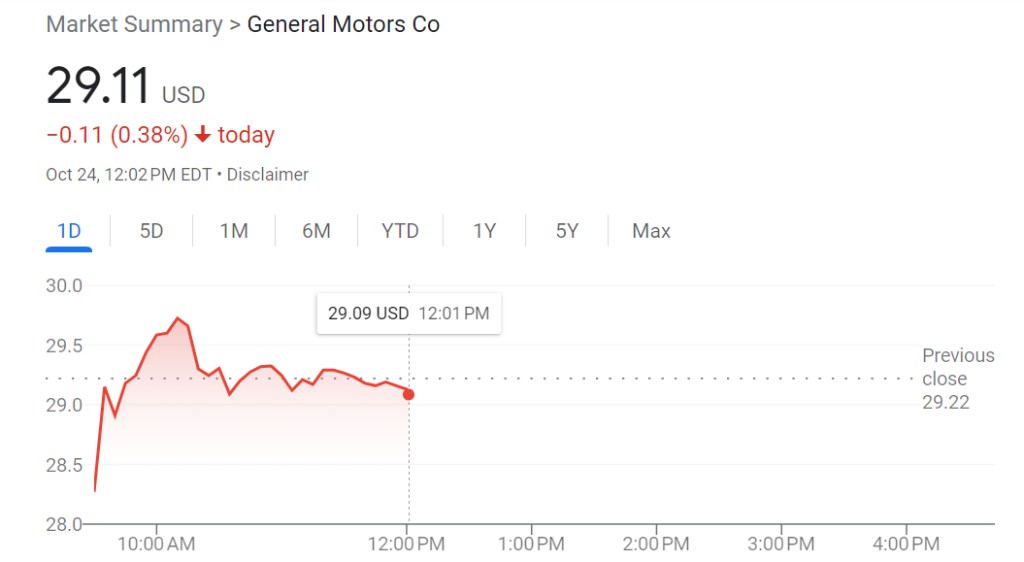This screenshot has width=1024, height=562.
Task: Click the red down arrow icon
Action: tap(203, 134)
